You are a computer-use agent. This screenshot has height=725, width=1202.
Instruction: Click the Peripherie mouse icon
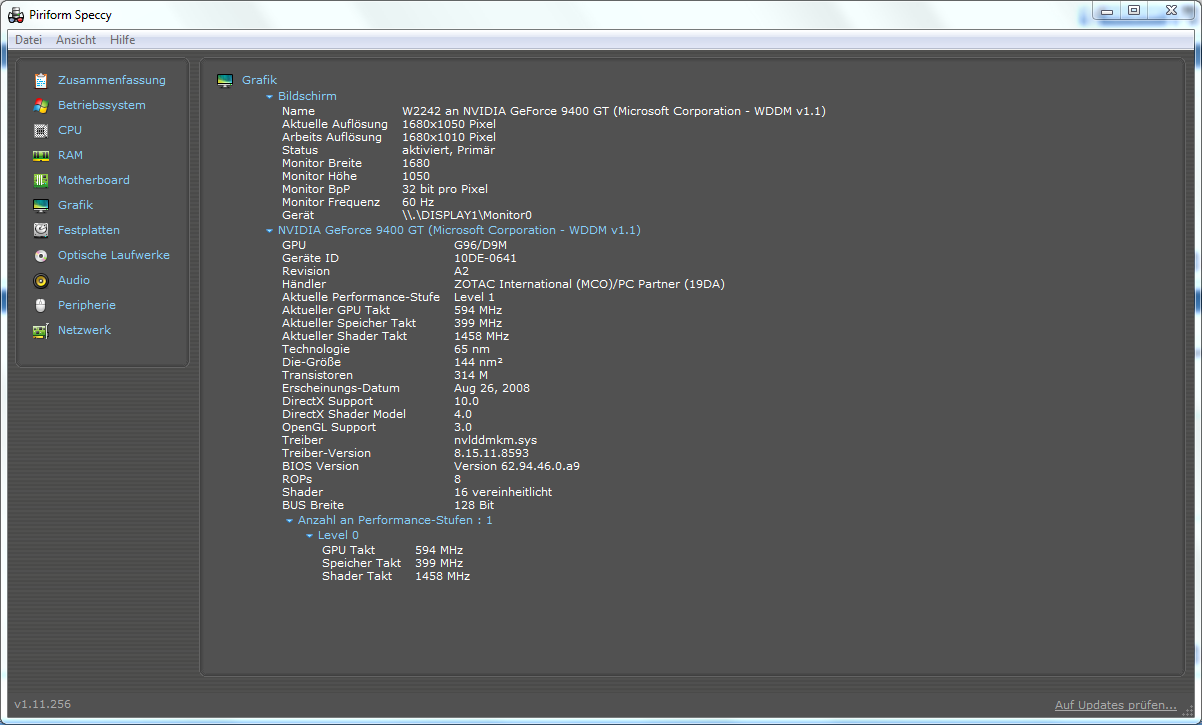pos(41,305)
